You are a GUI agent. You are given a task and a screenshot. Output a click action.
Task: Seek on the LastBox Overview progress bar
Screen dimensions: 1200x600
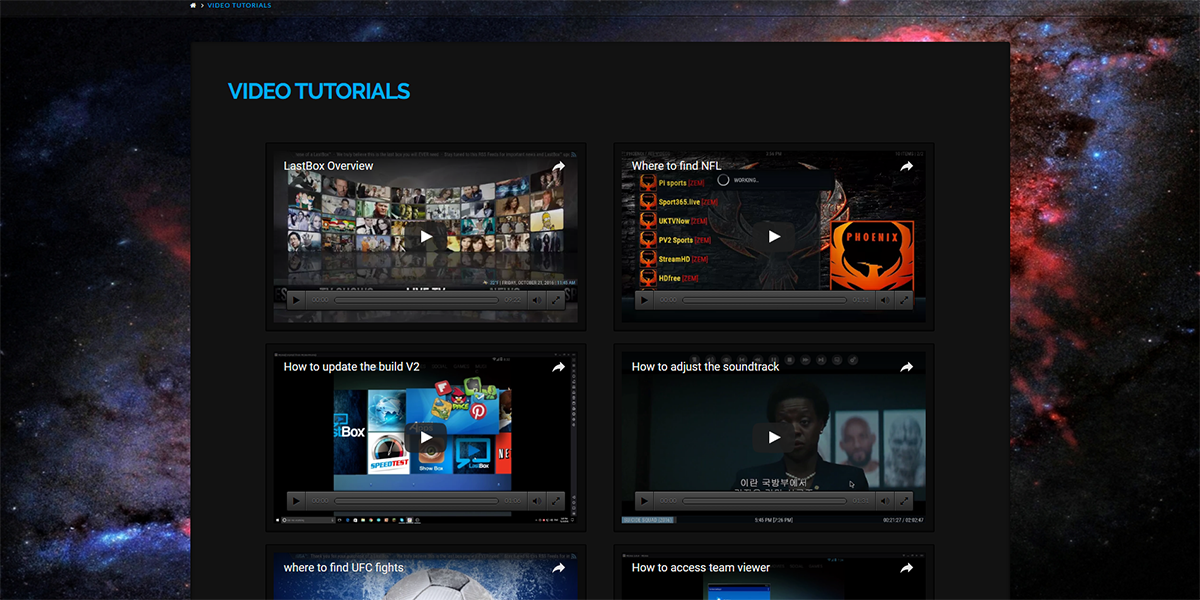(416, 299)
